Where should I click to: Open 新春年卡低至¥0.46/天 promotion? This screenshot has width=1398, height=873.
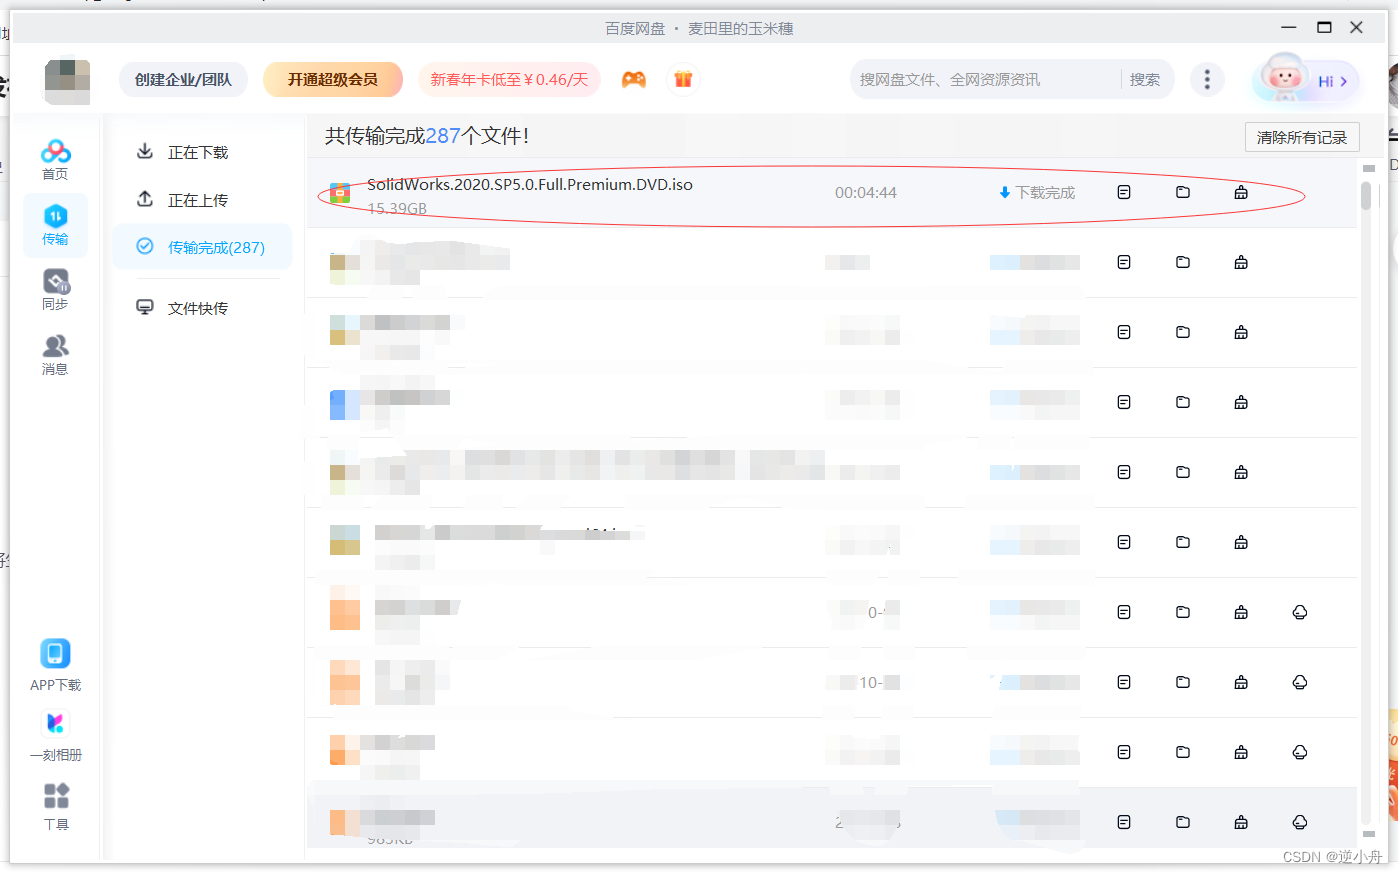coord(509,80)
